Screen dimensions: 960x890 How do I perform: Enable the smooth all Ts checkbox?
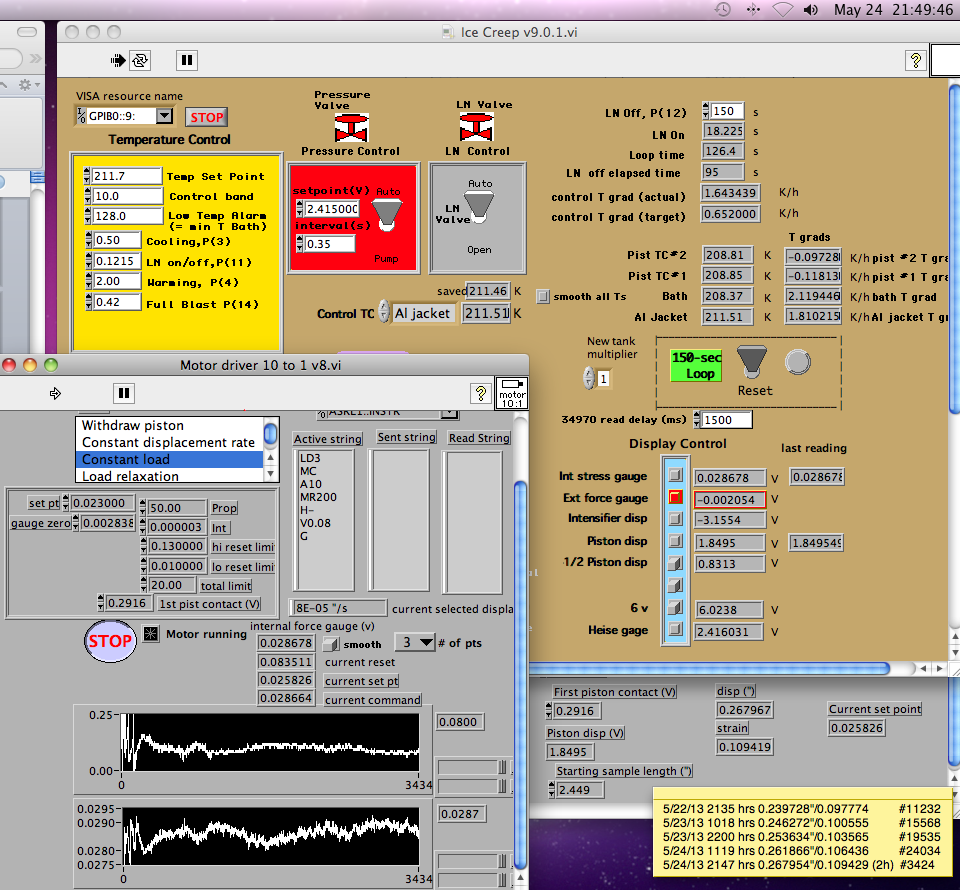click(543, 296)
